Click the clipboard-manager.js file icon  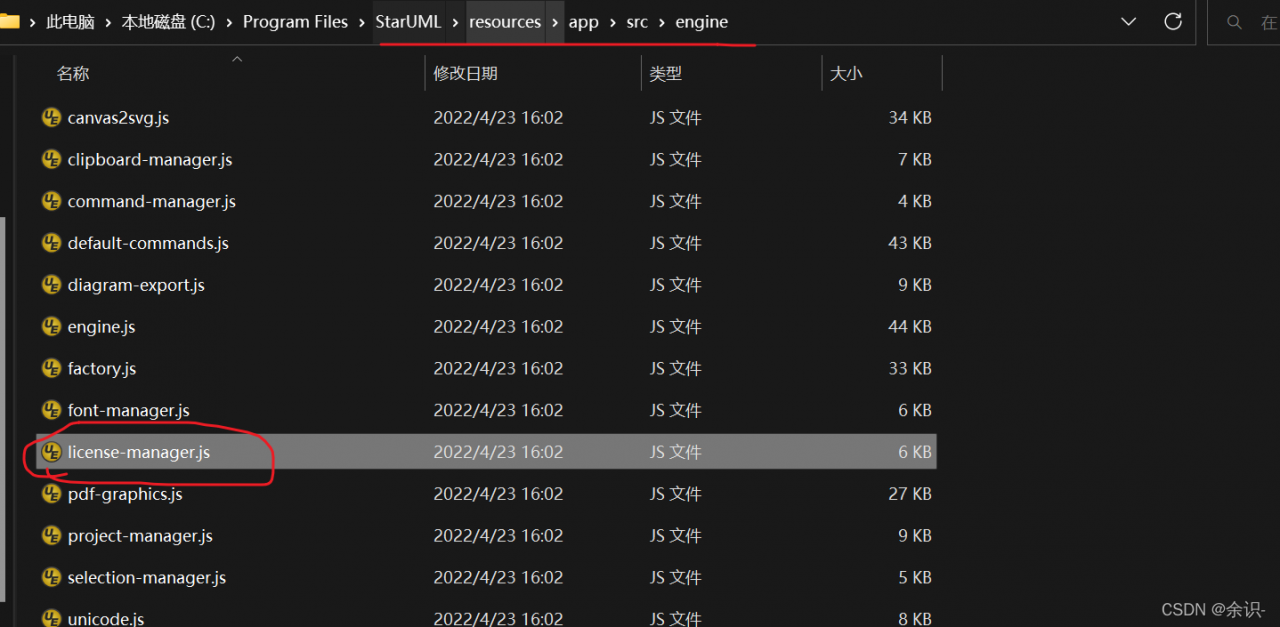[x=52, y=160]
